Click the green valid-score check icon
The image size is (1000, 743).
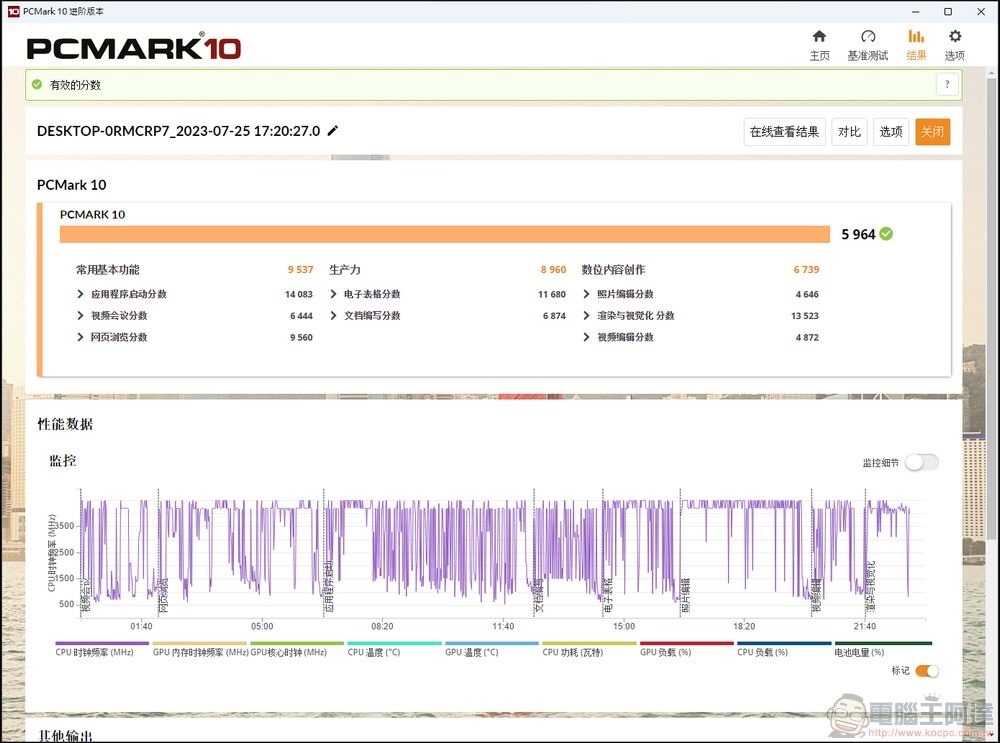click(x=37, y=84)
